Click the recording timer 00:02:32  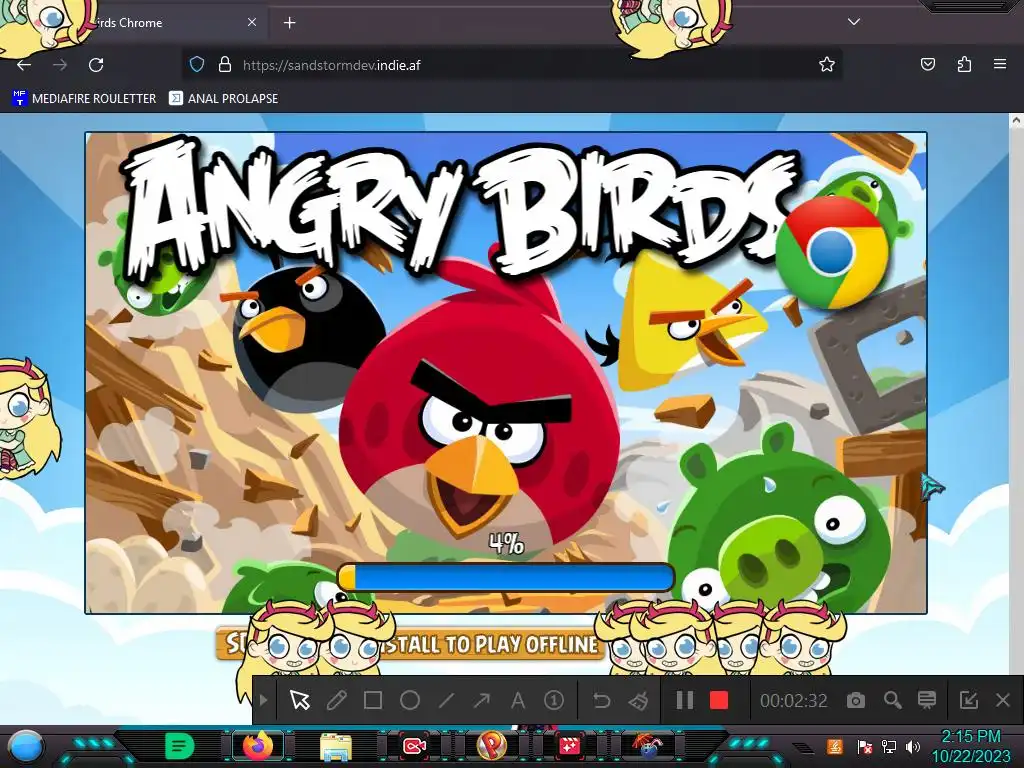click(x=793, y=701)
